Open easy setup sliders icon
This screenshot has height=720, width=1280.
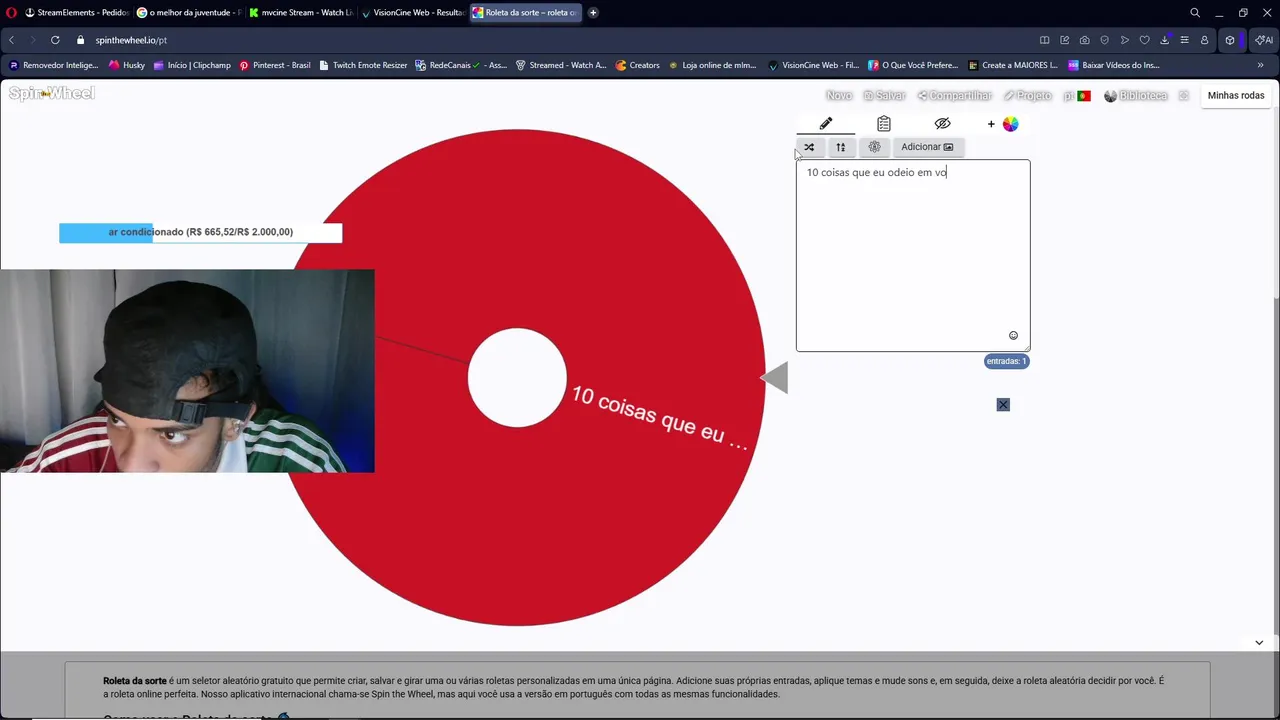point(1184,40)
